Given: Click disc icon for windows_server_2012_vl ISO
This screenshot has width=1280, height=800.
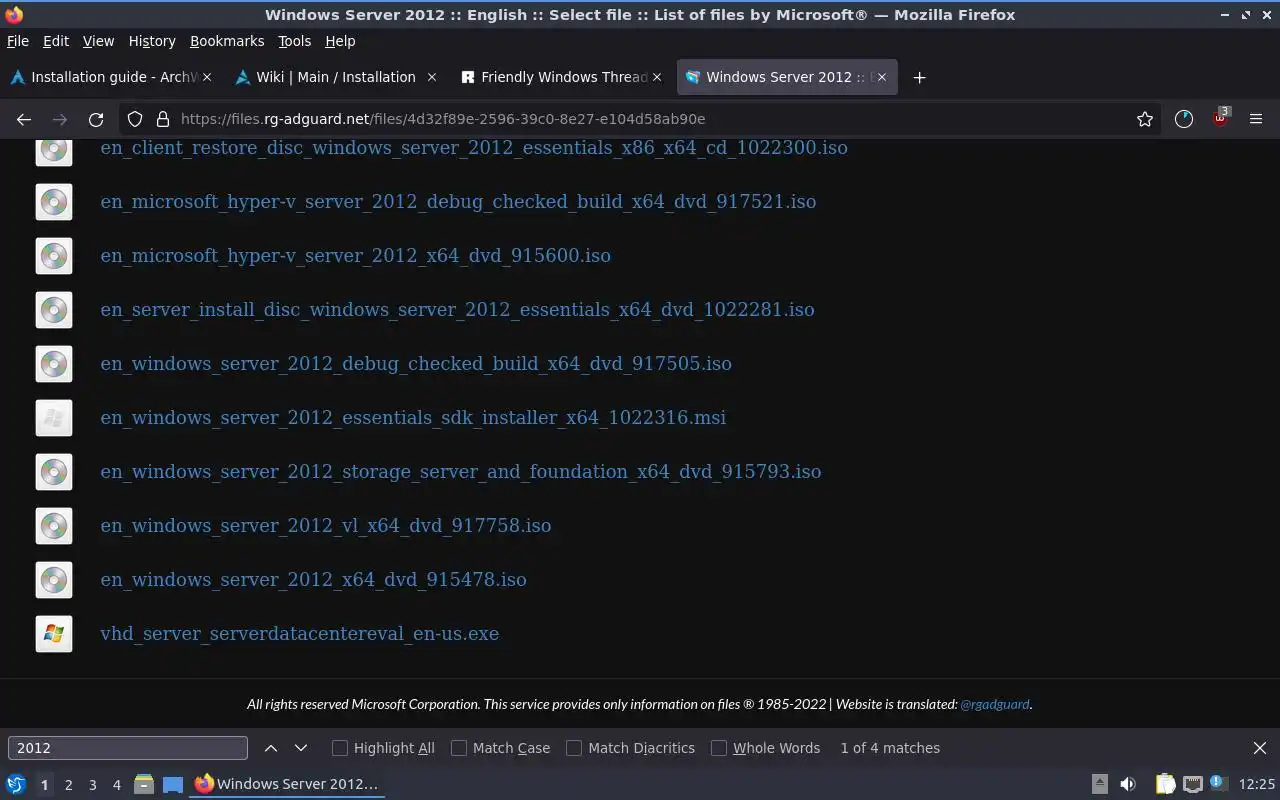Looking at the screenshot, I should (x=54, y=526).
